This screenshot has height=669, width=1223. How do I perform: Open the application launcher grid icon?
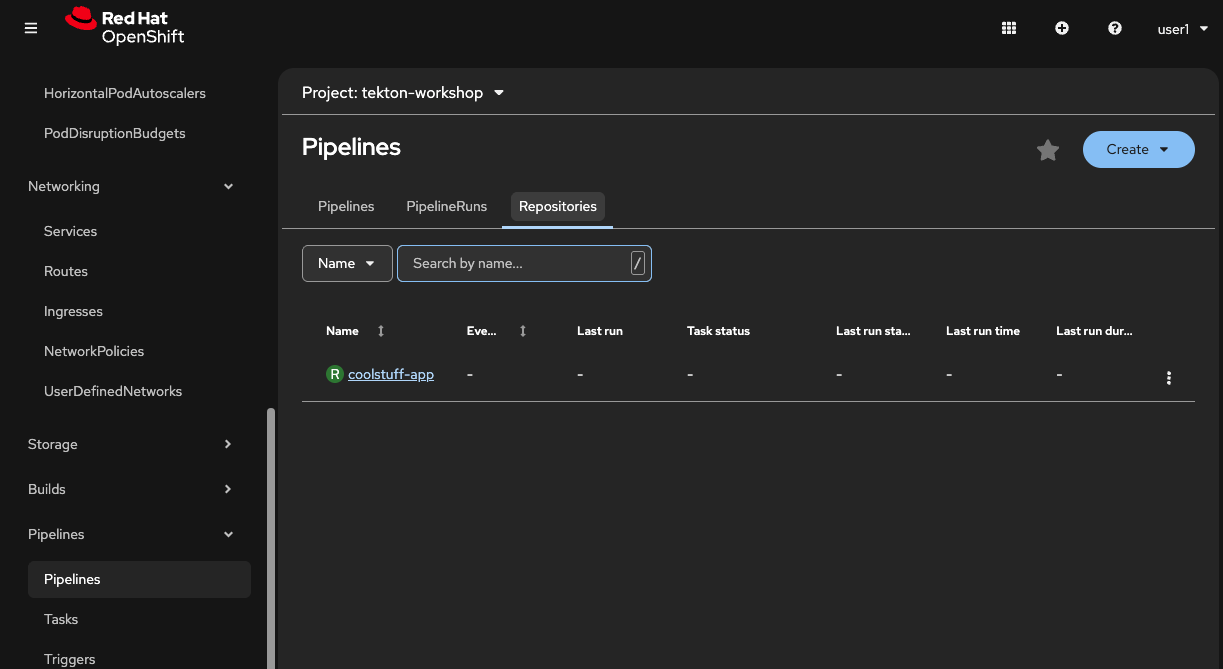click(x=1009, y=28)
